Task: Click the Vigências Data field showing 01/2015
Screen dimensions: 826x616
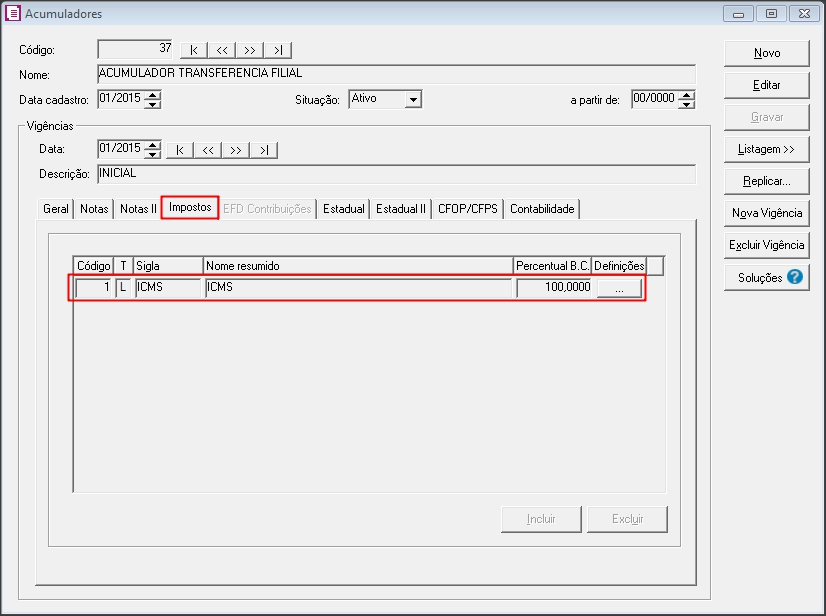Action: click(x=121, y=149)
